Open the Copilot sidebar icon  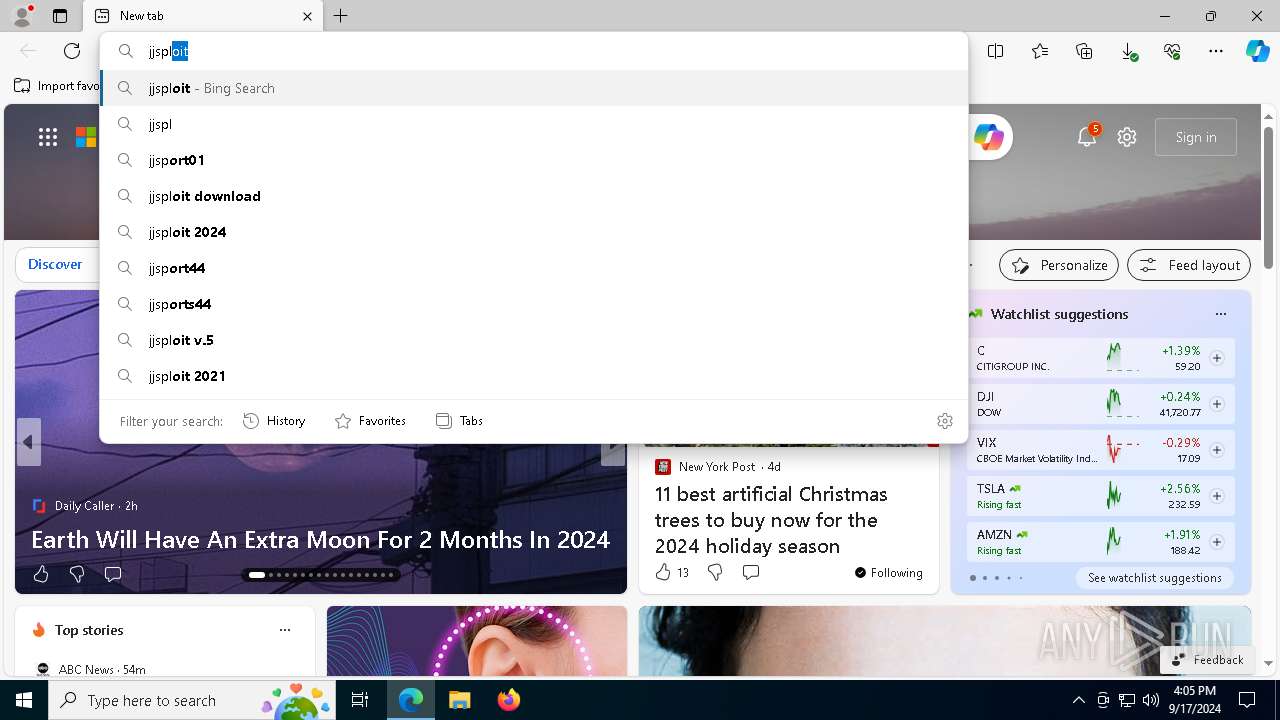(1257, 51)
